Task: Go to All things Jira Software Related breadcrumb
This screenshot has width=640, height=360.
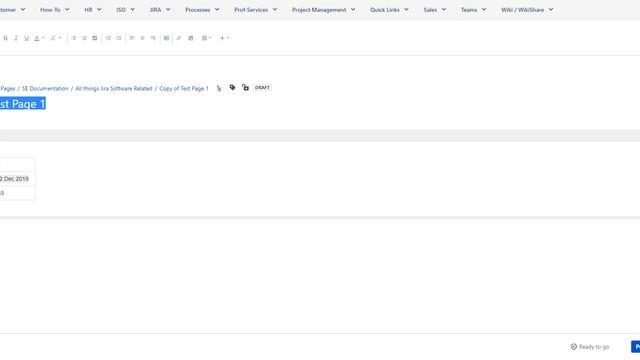Action: pyautogui.click(x=113, y=89)
